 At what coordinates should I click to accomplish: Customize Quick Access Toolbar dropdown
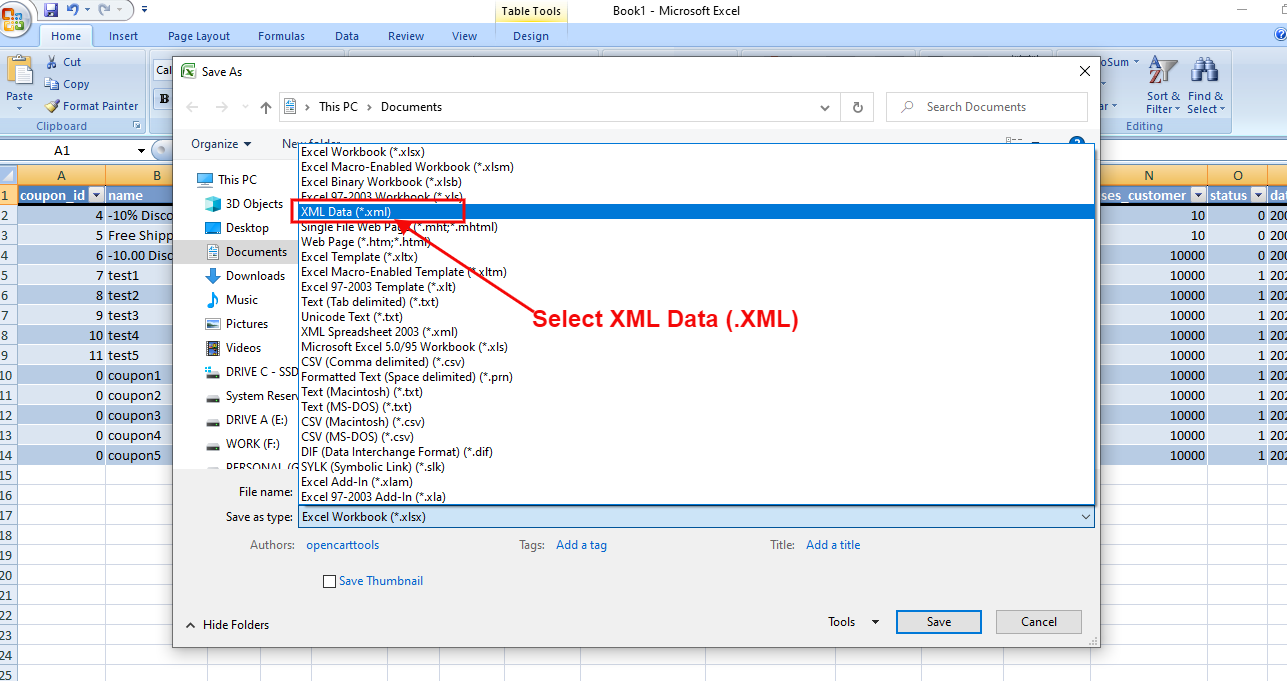[144, 9]
